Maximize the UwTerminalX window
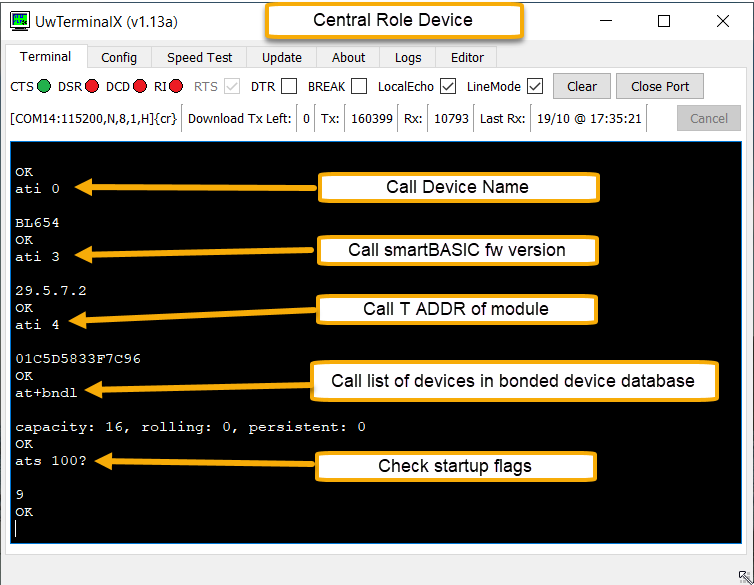This screenshot has height=585, width=754. point(664,21)
